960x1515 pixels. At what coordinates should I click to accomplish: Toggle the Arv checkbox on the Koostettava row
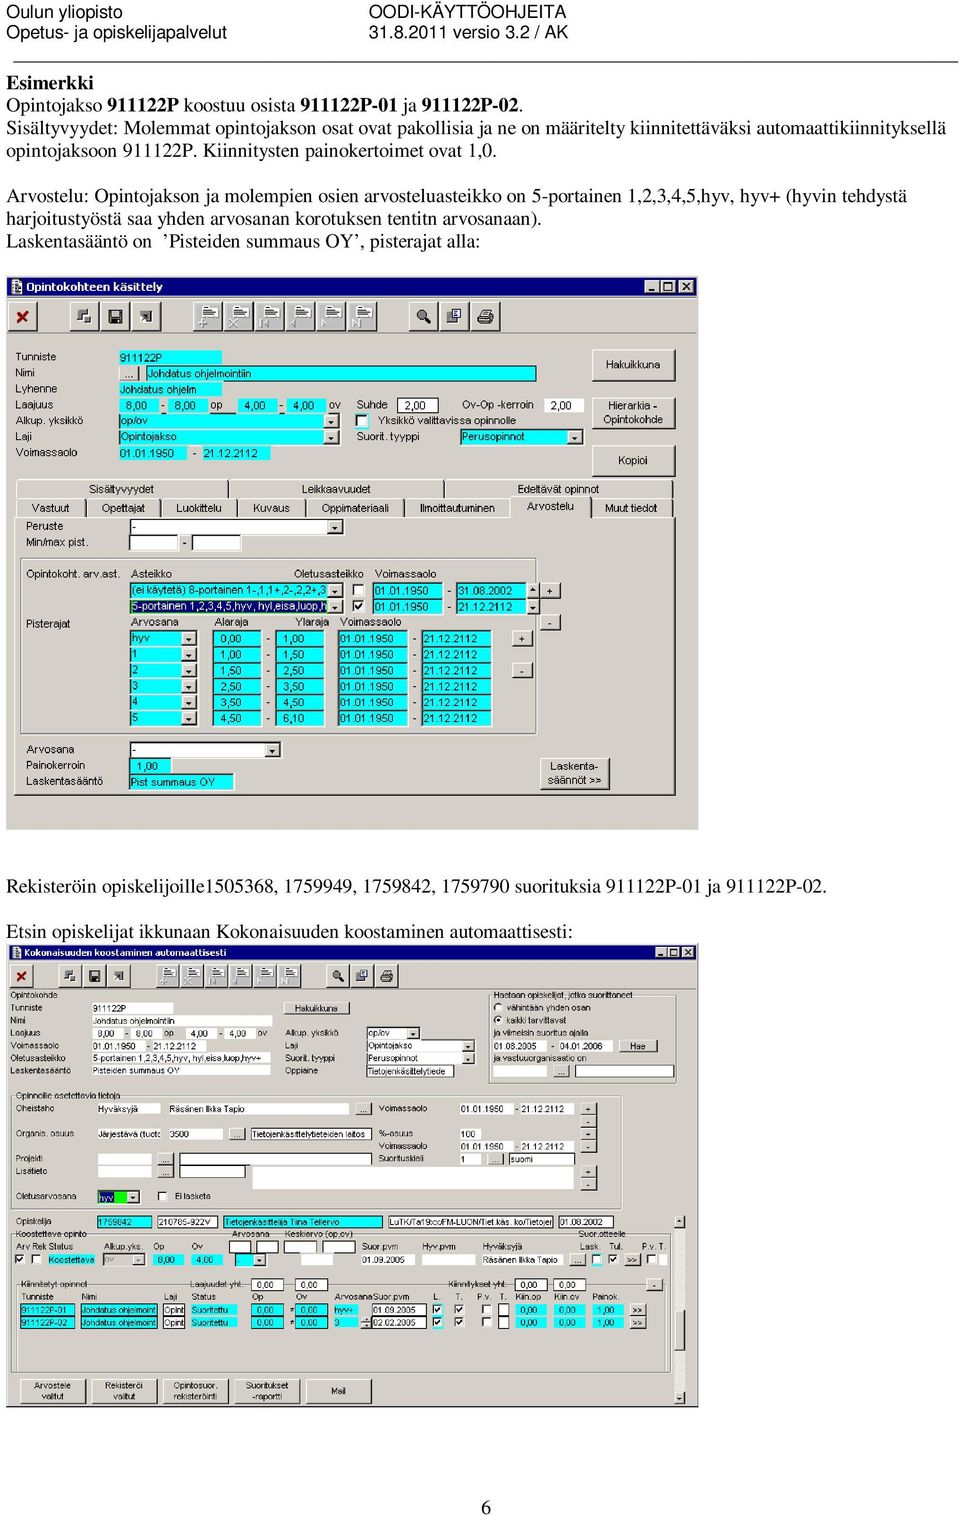(x=20, y=1259)
